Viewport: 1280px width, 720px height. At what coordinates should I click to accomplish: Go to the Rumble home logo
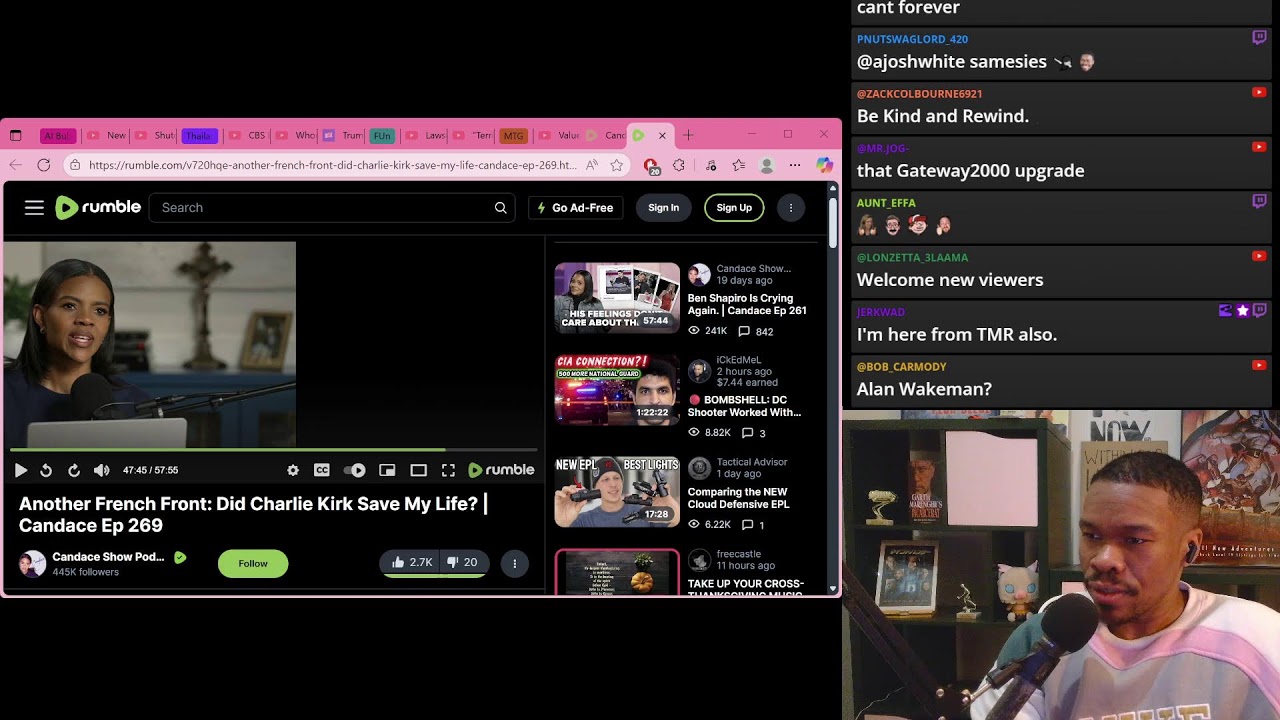[98, 207]
